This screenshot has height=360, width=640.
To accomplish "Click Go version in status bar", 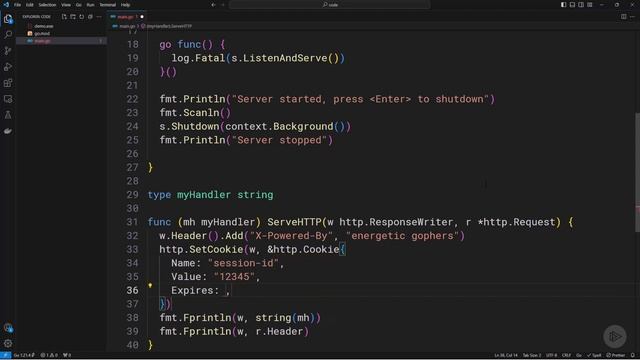I will 24,355.
